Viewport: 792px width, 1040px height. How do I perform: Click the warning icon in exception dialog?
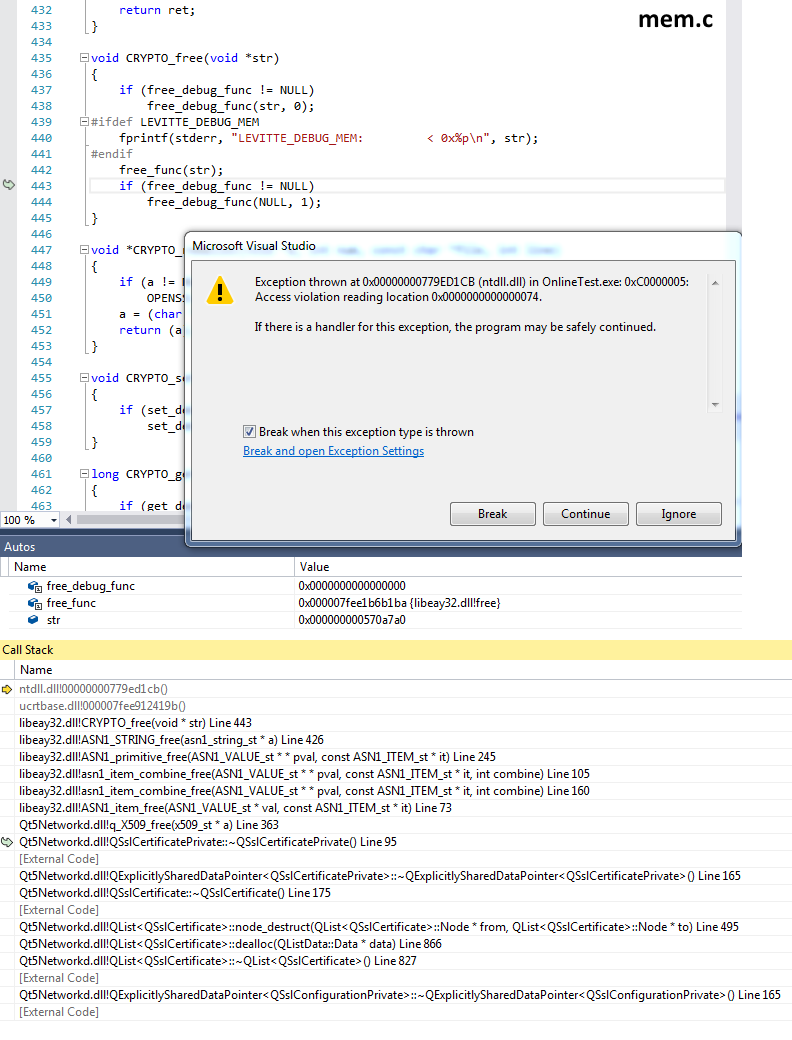tap(220, 291)
